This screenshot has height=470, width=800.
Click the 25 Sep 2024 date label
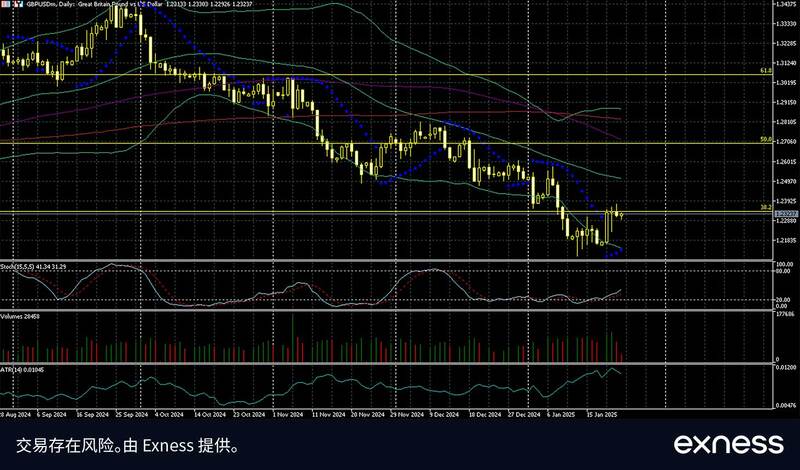click(x=131, y=413)
